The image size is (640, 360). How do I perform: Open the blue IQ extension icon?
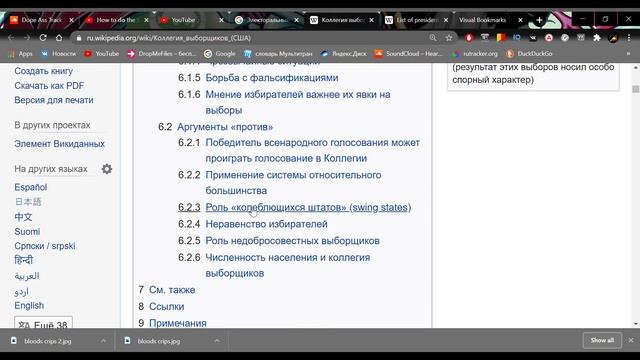coord(517,38)
